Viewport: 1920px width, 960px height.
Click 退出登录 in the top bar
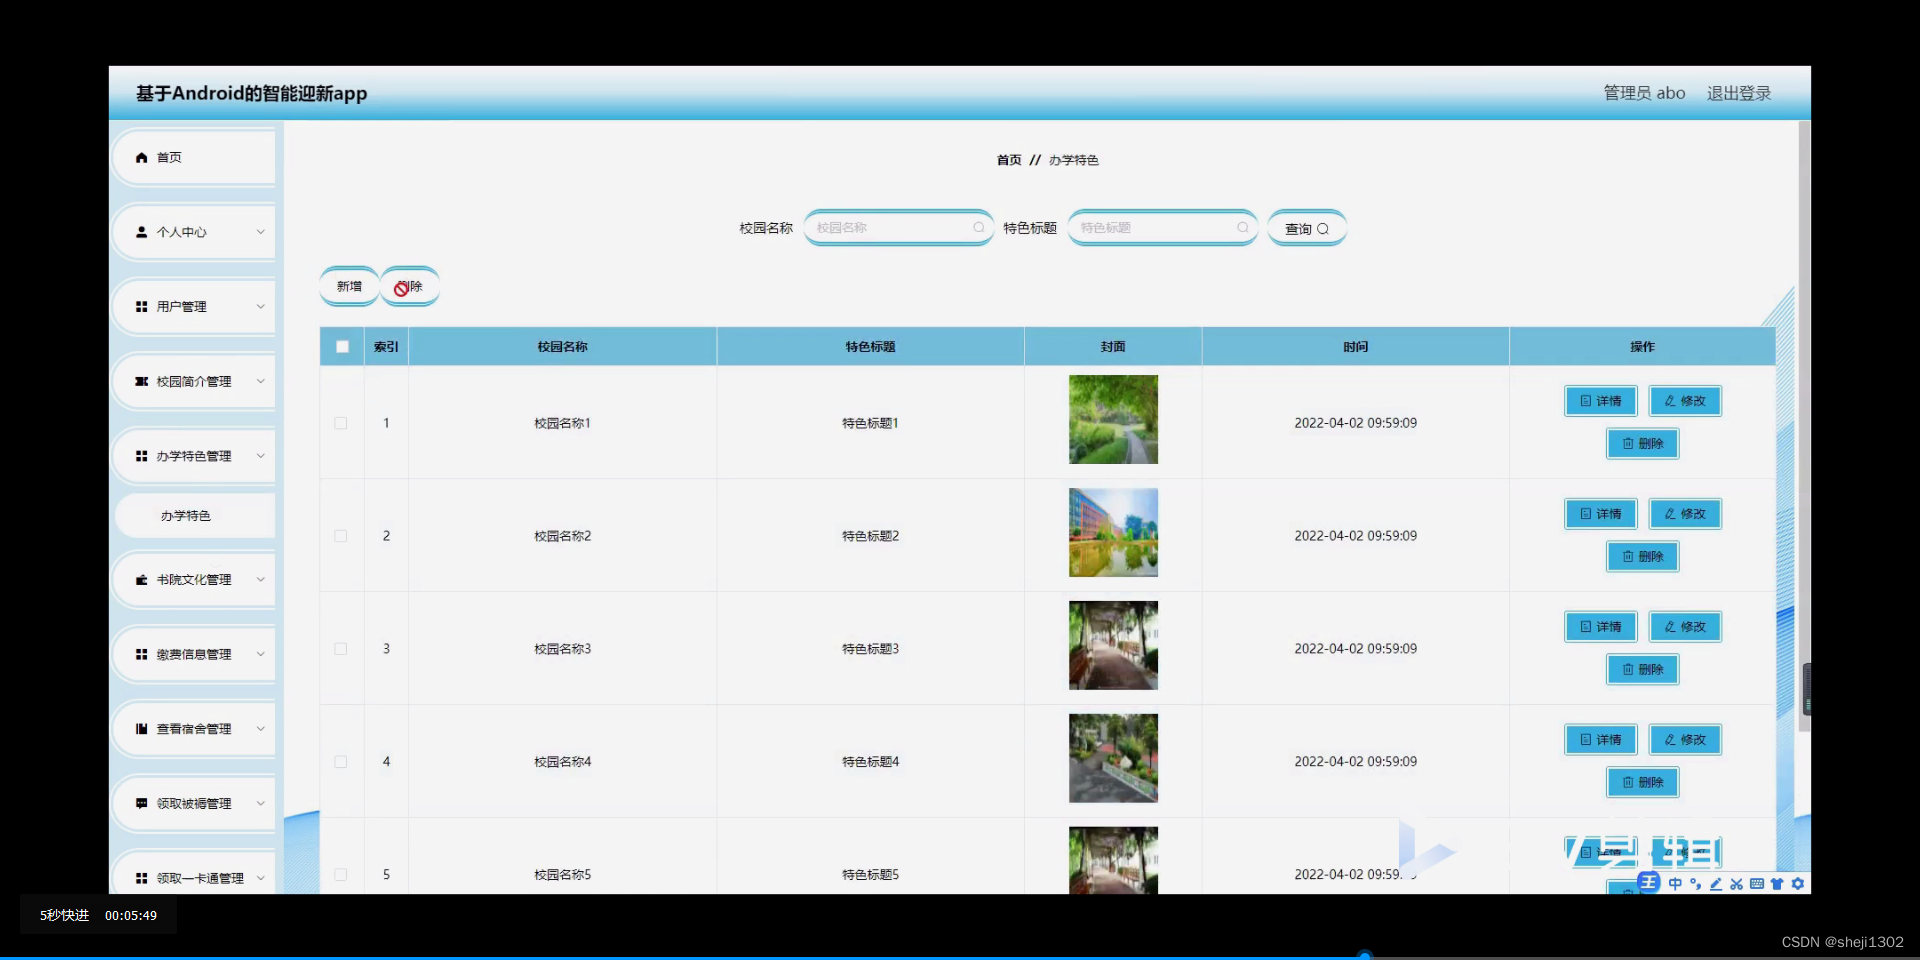click(1738, 92)
